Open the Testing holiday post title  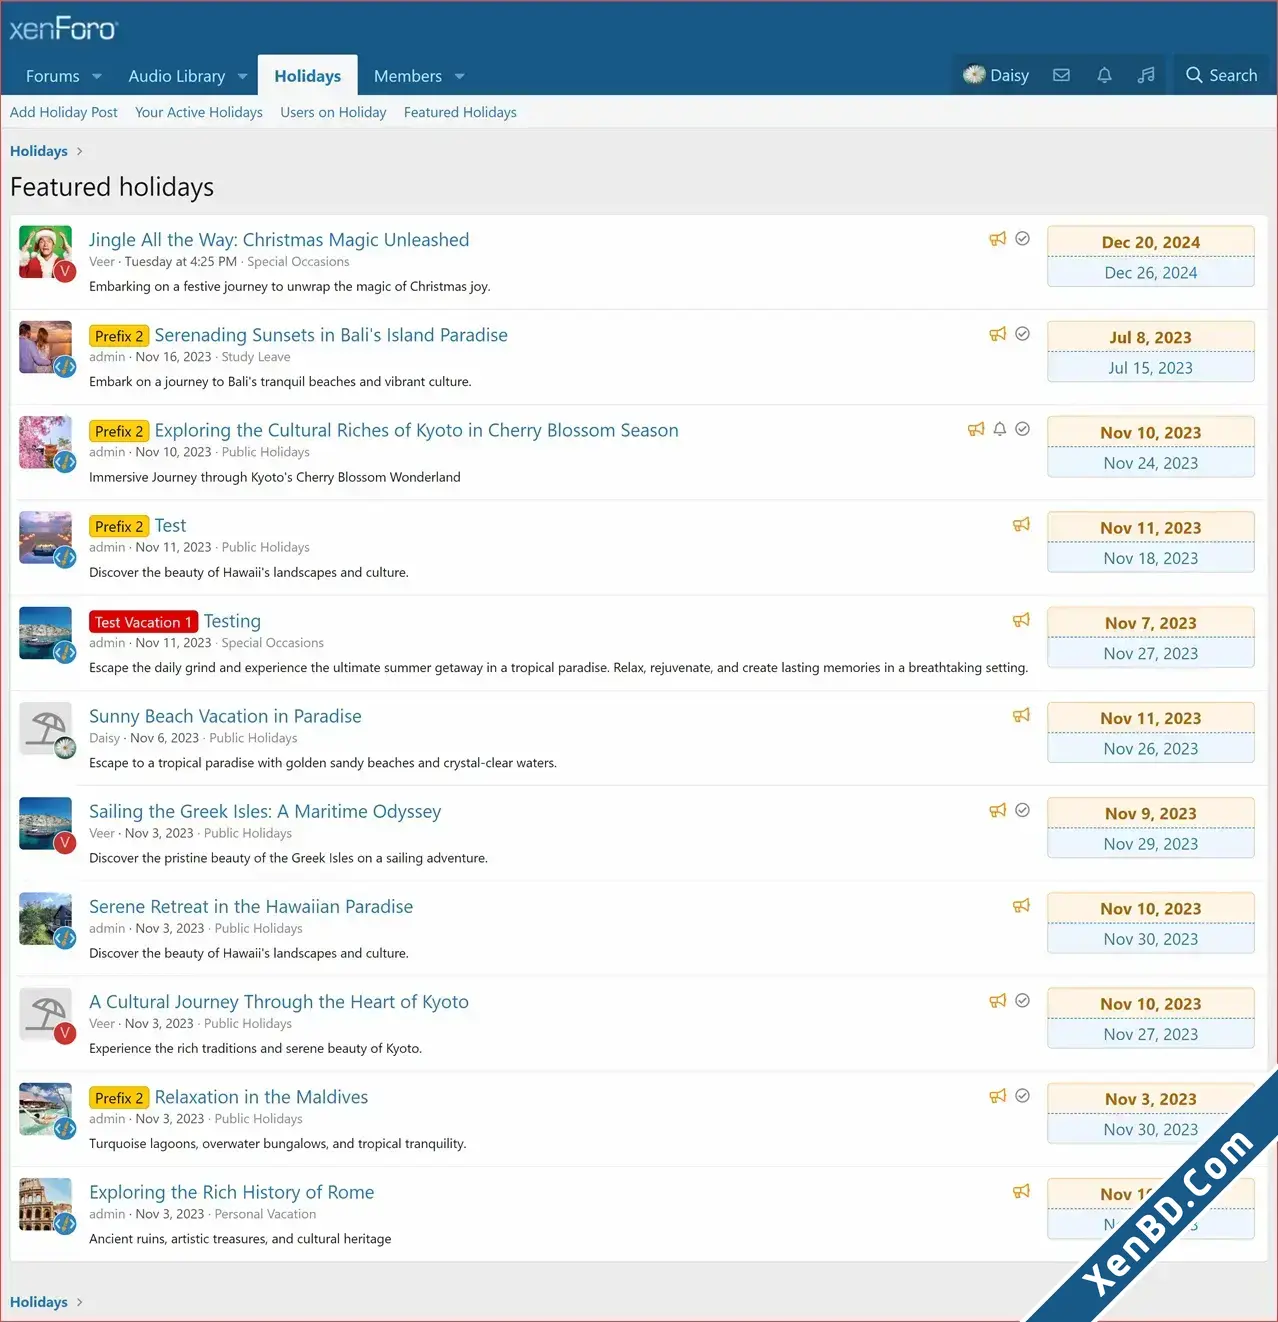[232, 621]
